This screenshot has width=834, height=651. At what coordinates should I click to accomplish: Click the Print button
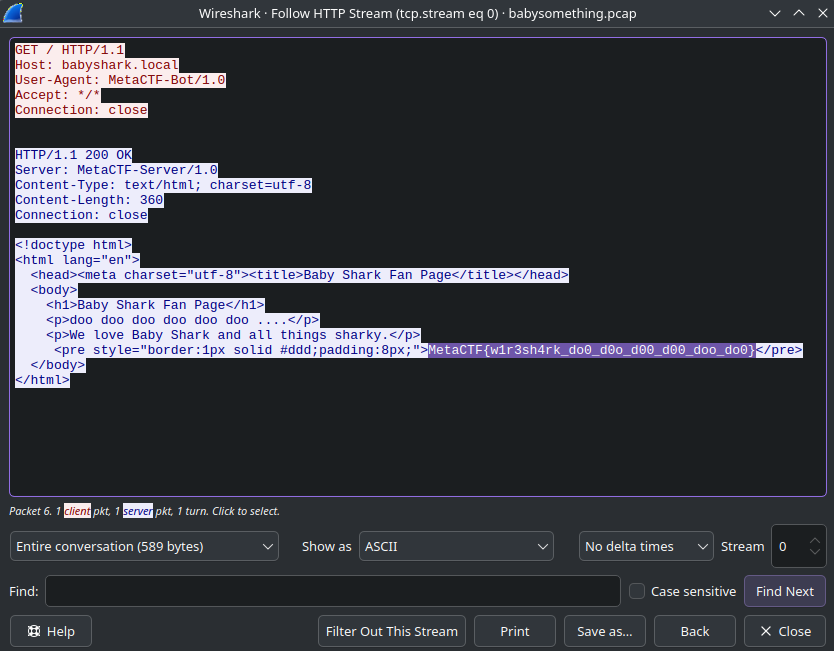click(515, 631)
